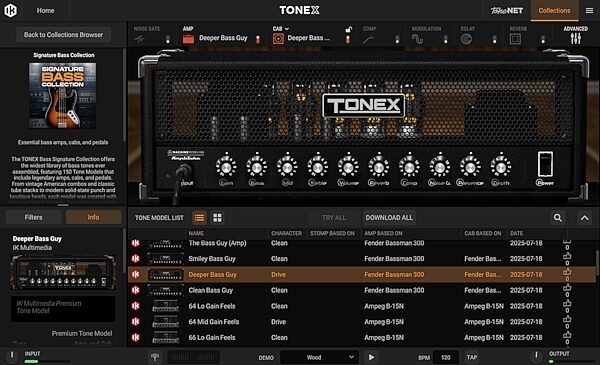Open the CAB dropdown arrow
The width and height of the screenshot is (600, 365).
287,29
